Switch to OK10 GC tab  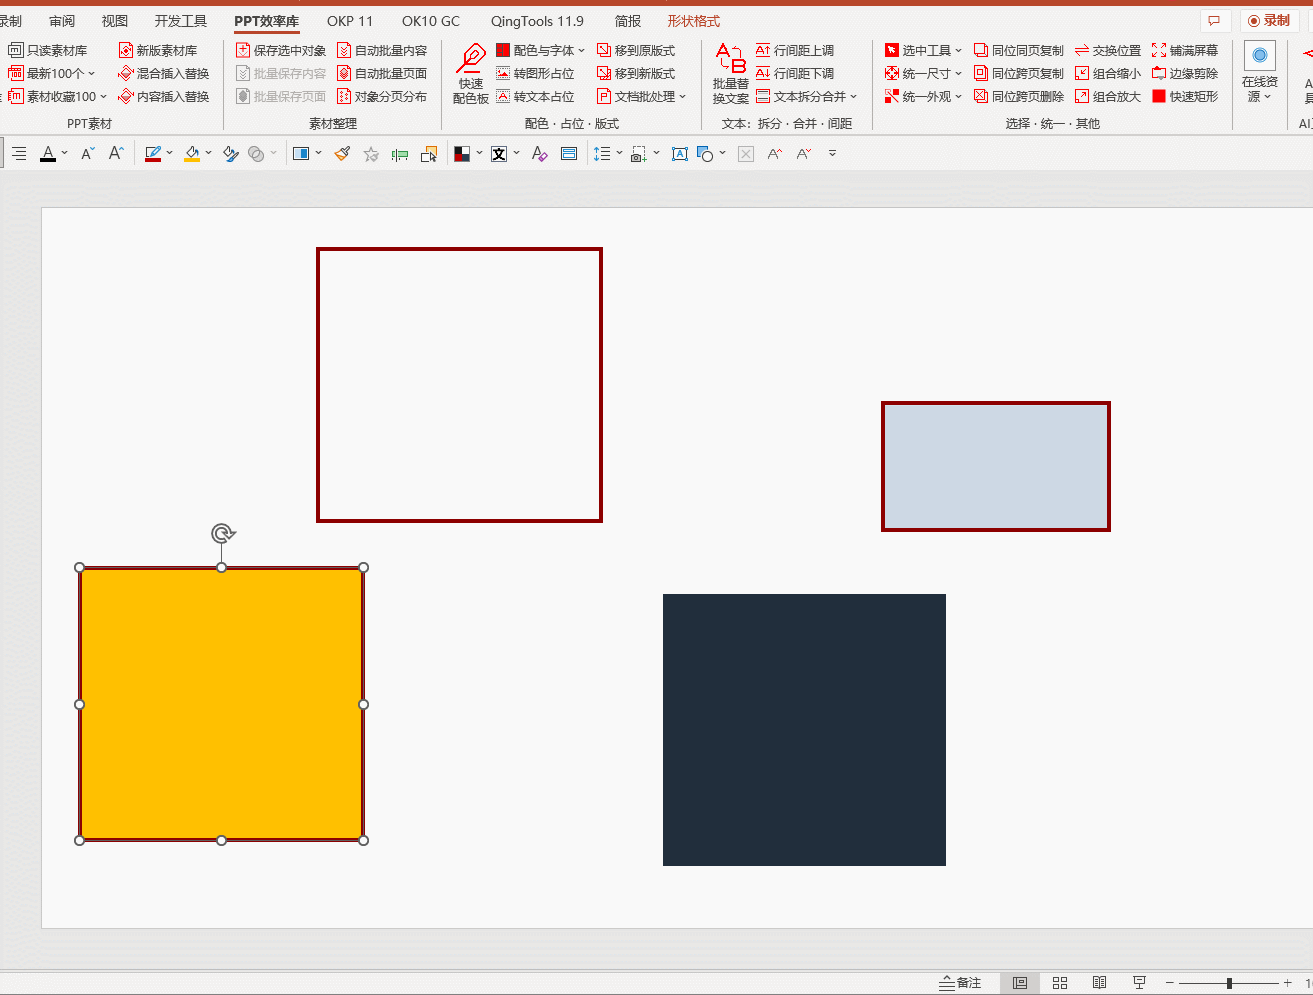tap(431, 21)
